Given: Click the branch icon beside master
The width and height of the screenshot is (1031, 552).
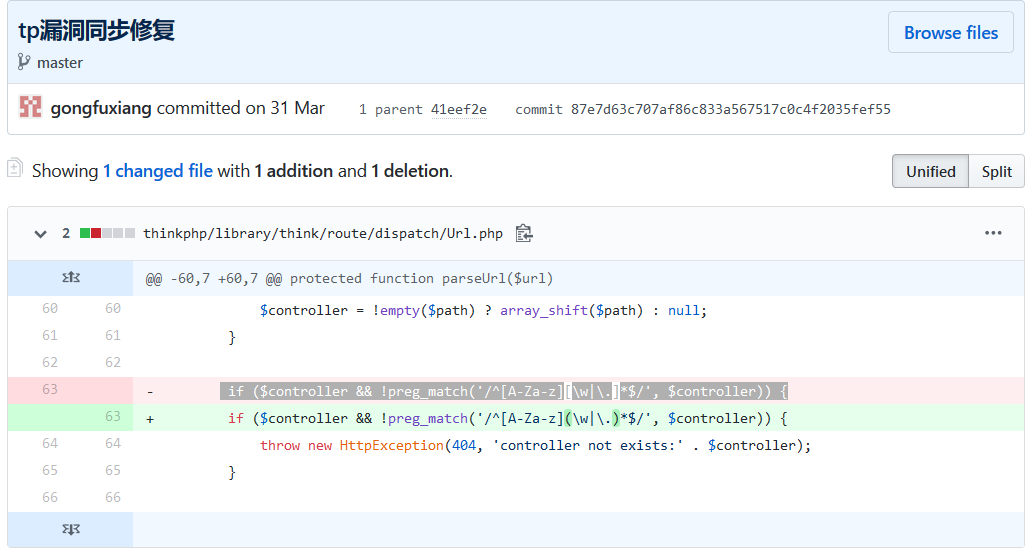Looking at the screenshot, I should (x=24, y=62).
